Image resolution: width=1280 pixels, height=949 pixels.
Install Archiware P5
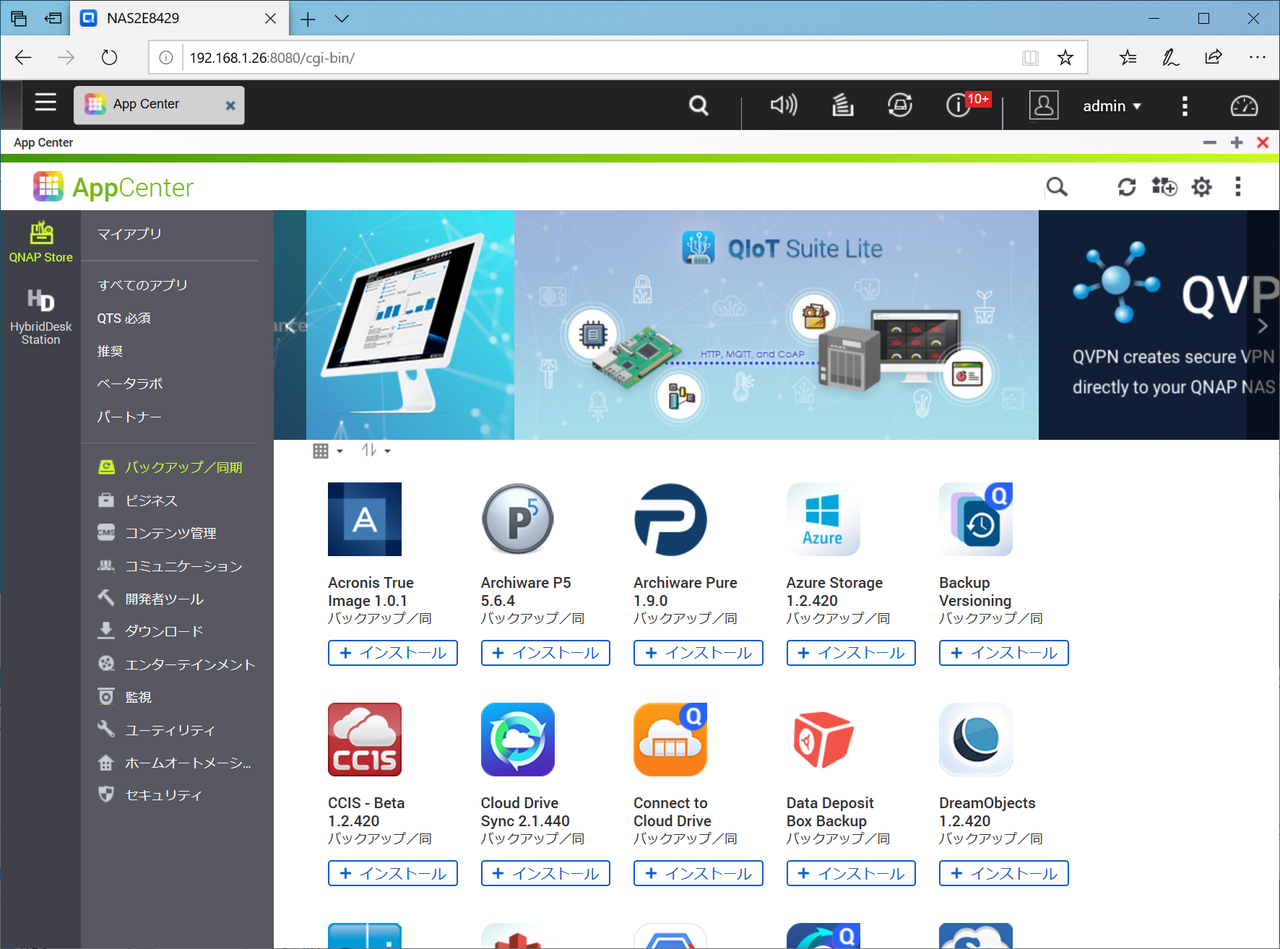546,653
